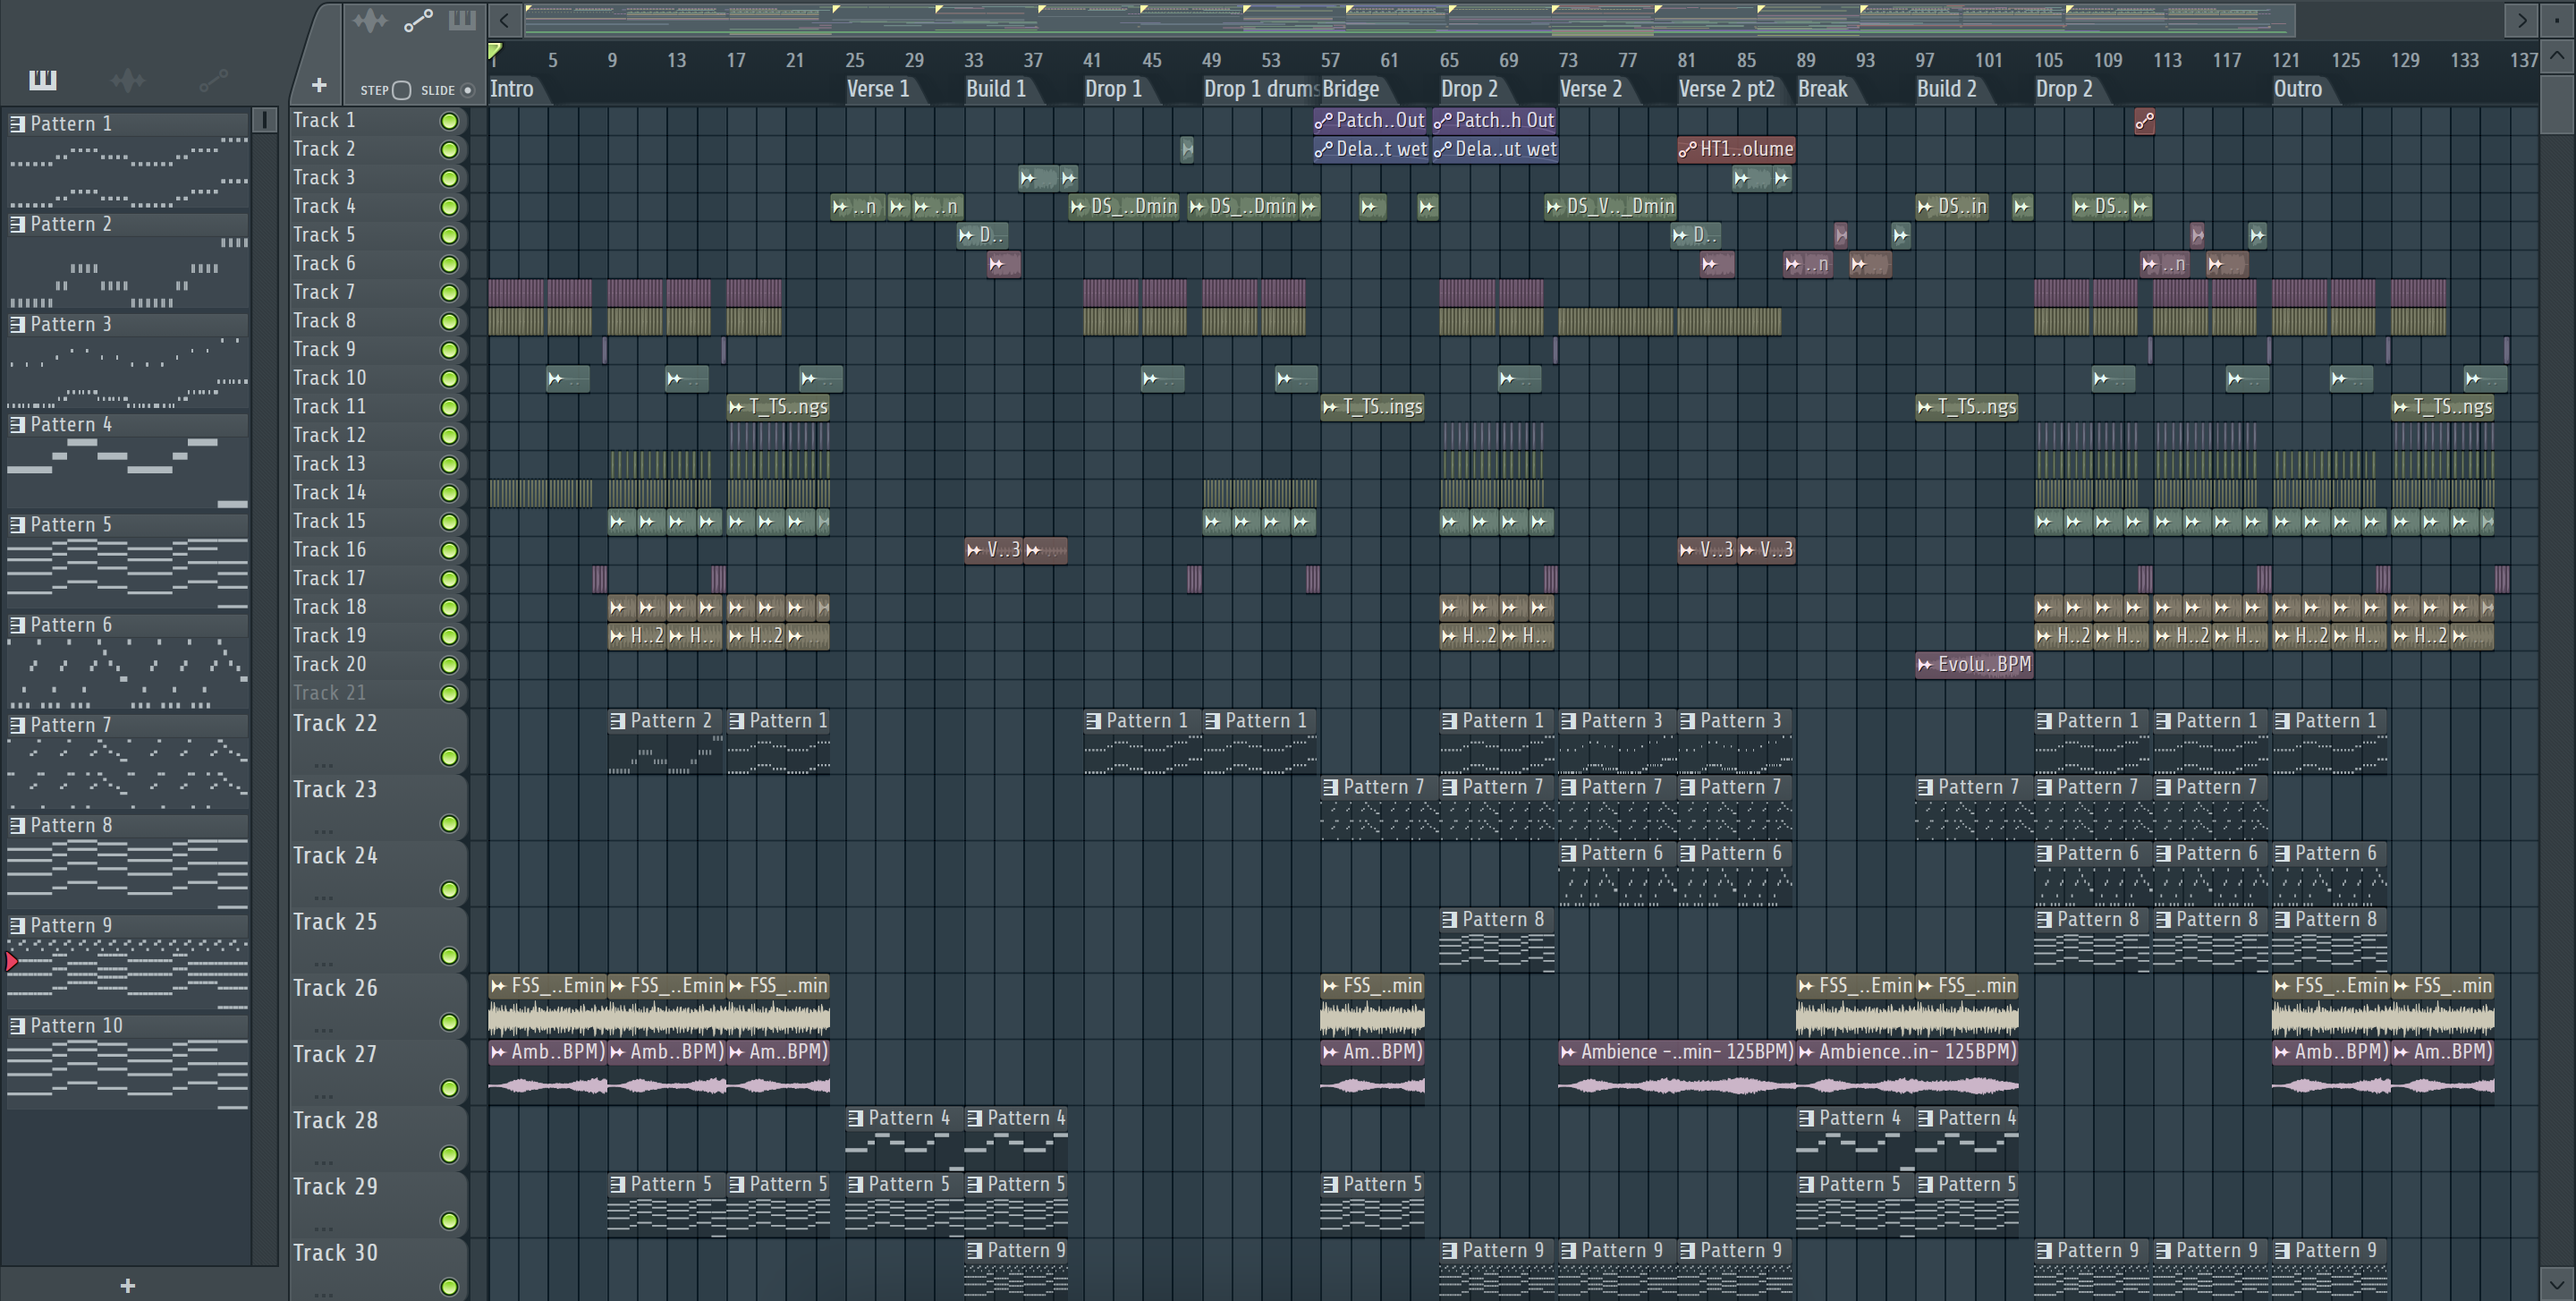The height and width of the screenshot is (1301, 2576).
Task: Mute Track 5 using its green LED
Action: (x=450, y=235)
